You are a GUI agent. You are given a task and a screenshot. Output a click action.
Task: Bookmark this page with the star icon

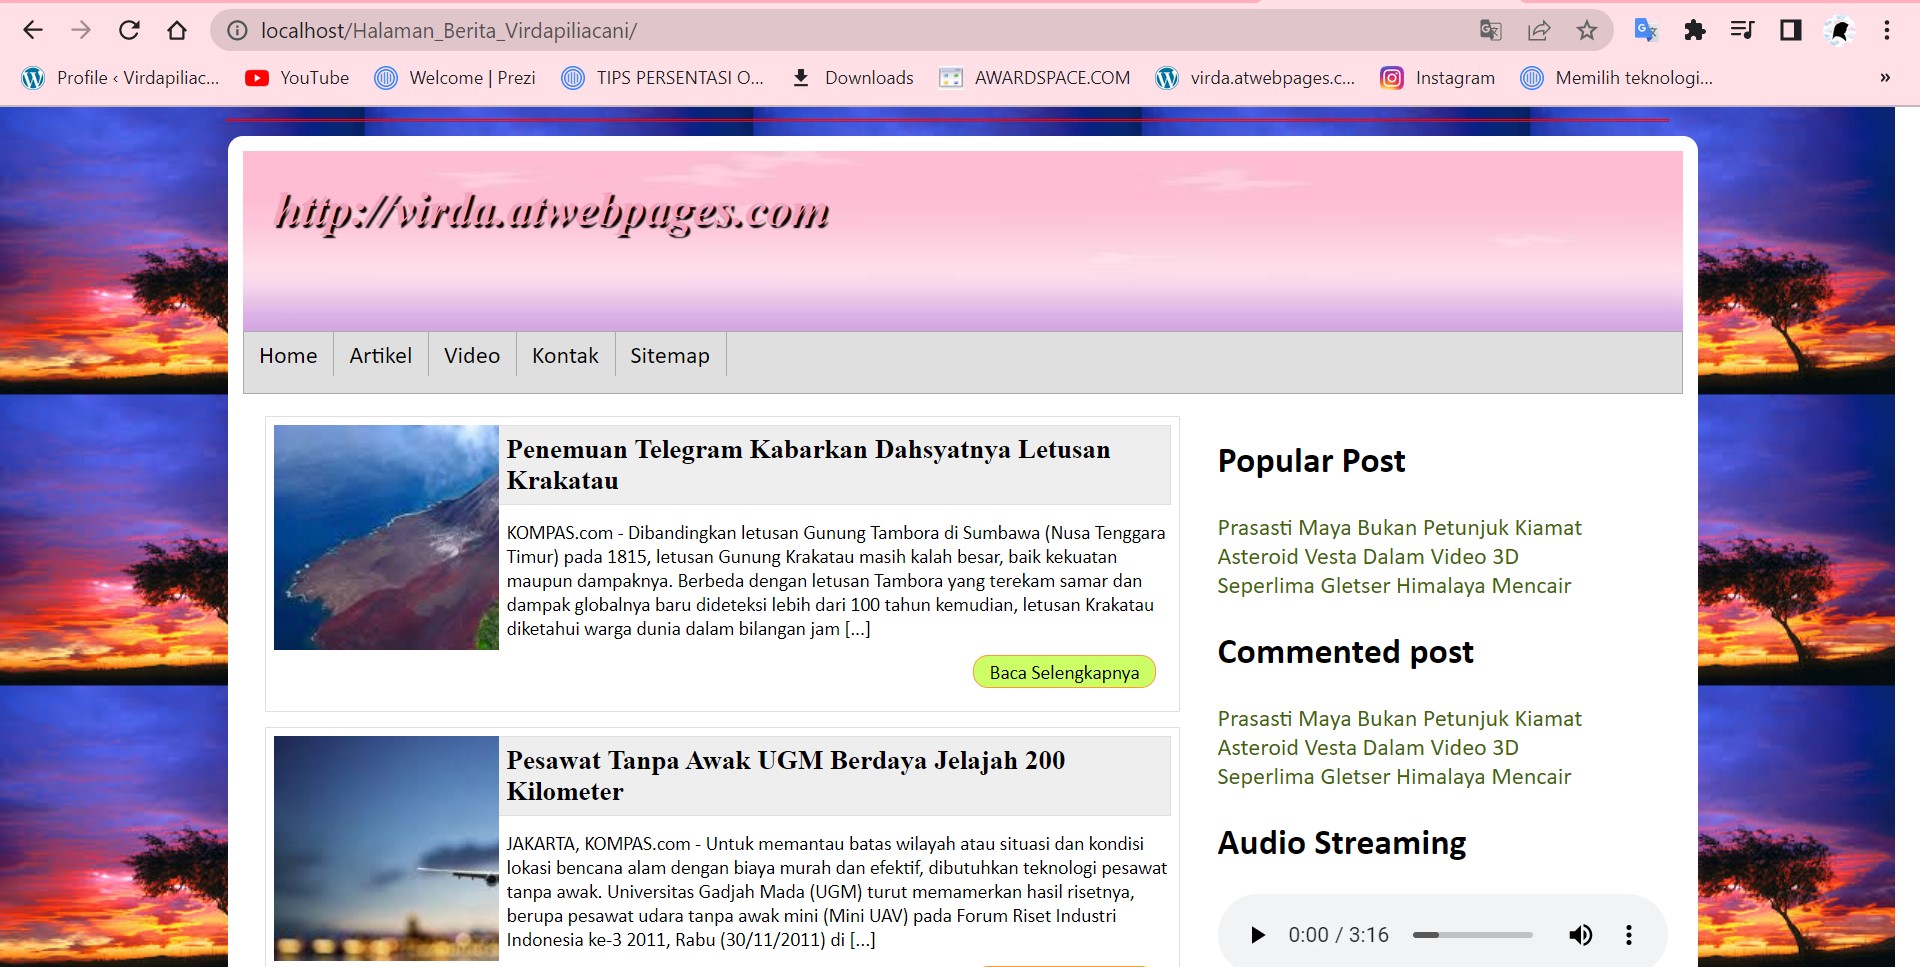pyautogui.click(x=1587, y=30)
